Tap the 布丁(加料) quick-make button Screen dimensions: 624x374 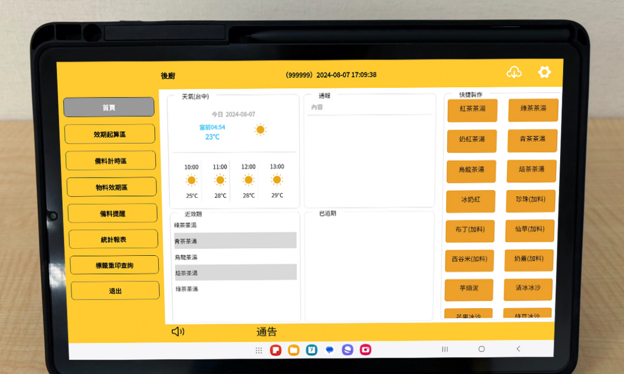[470, 231]
